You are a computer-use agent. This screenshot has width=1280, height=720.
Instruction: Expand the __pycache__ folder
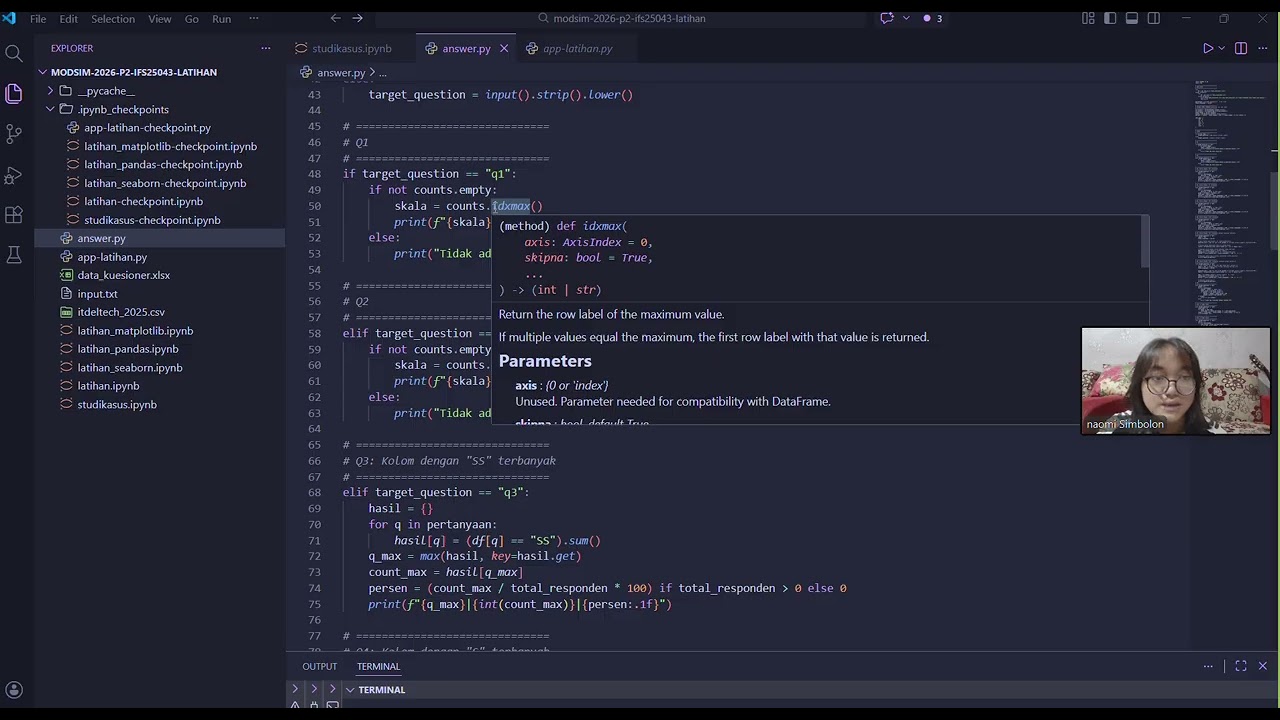click(51, 91)
